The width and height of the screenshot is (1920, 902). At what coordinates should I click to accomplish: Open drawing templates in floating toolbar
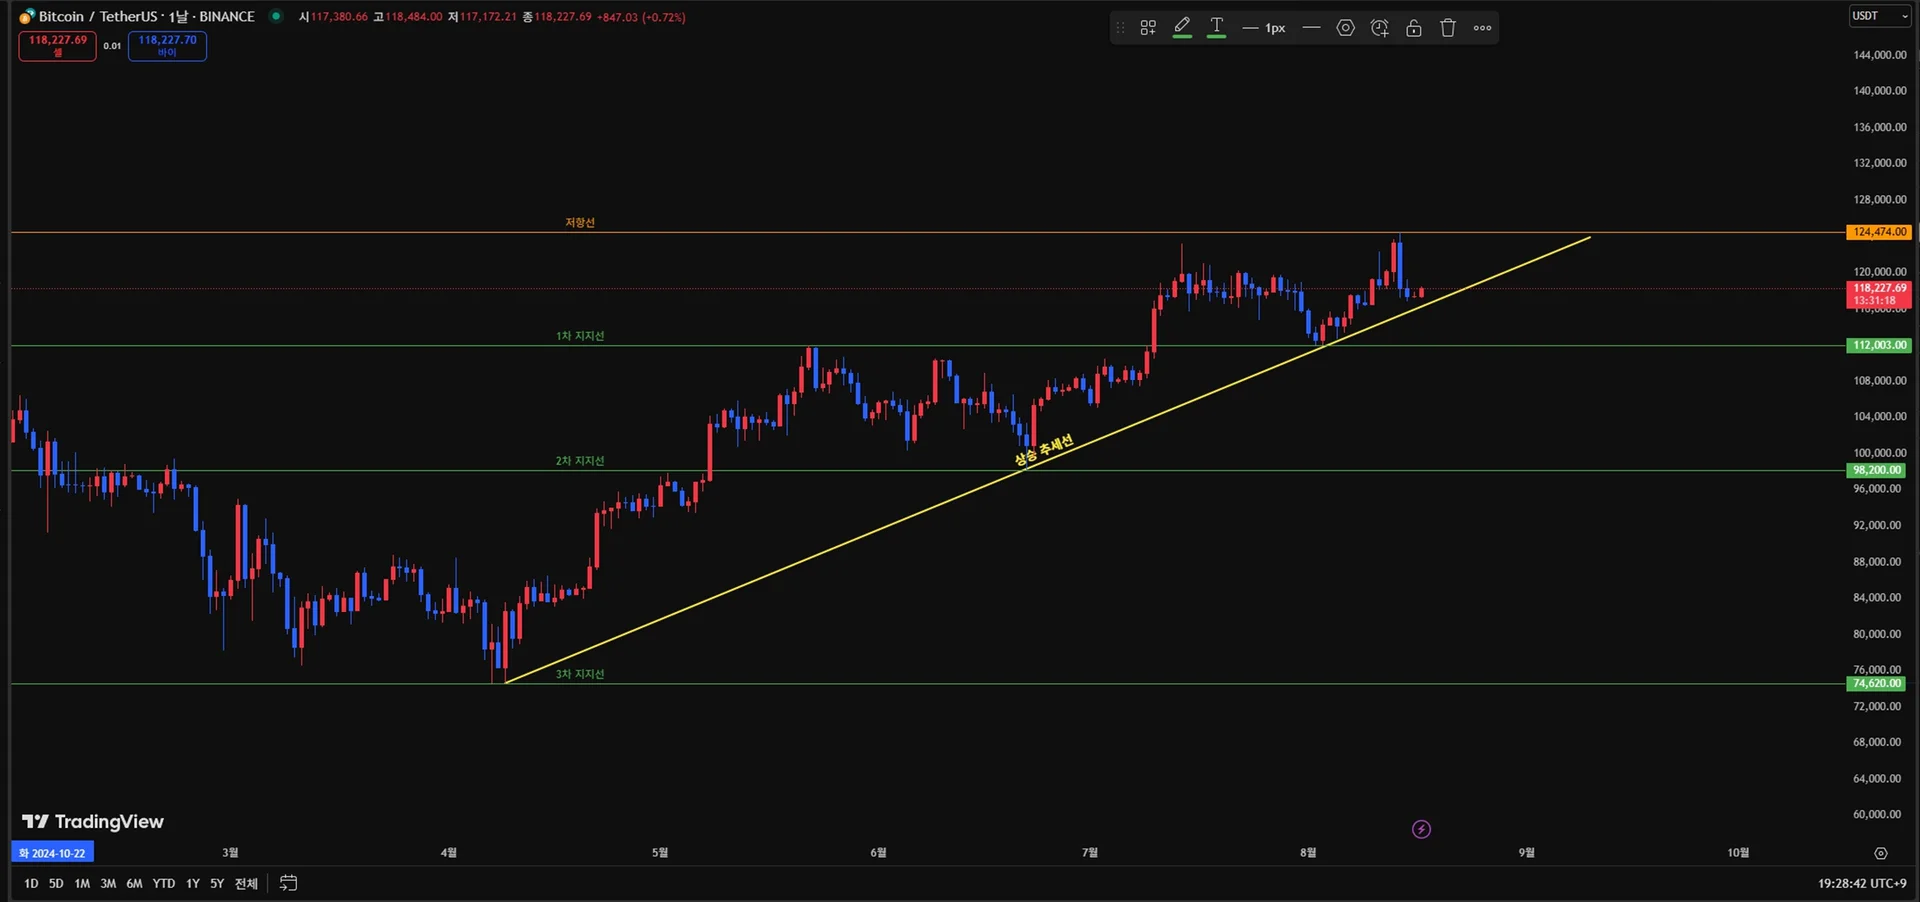tap(1148, 28)
